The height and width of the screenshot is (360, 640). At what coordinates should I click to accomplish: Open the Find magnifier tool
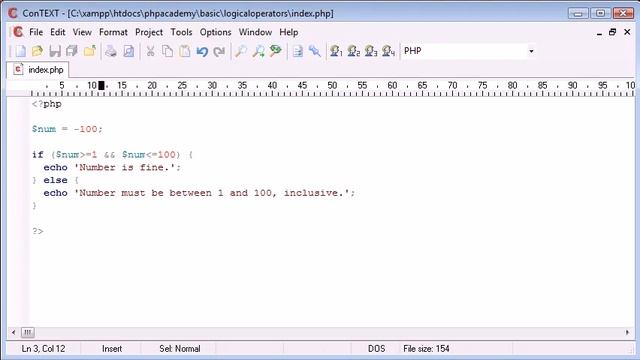tap(241, 51)
